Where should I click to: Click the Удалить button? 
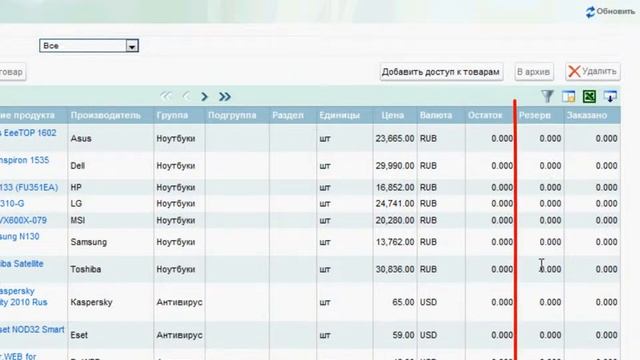pos(593,71)
